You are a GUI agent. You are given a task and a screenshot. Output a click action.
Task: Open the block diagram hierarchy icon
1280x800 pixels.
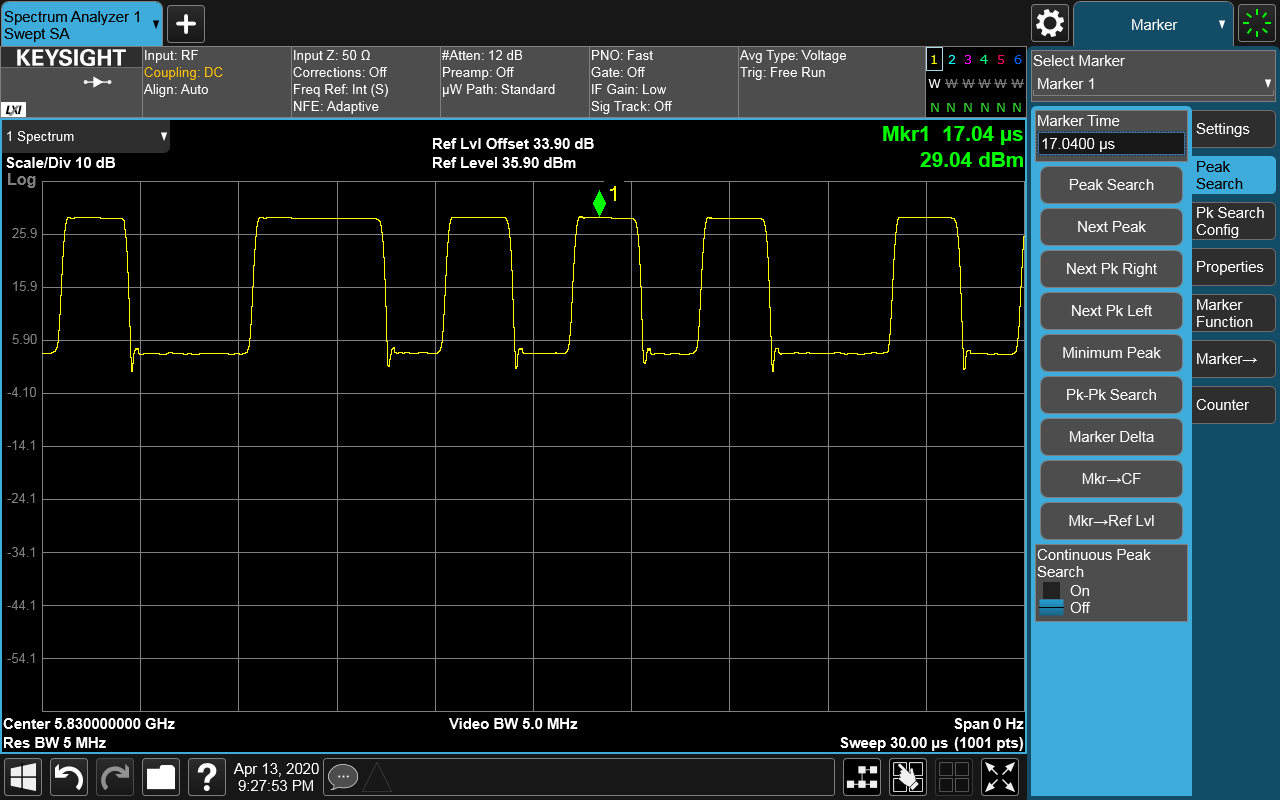[x=862, y=777]
